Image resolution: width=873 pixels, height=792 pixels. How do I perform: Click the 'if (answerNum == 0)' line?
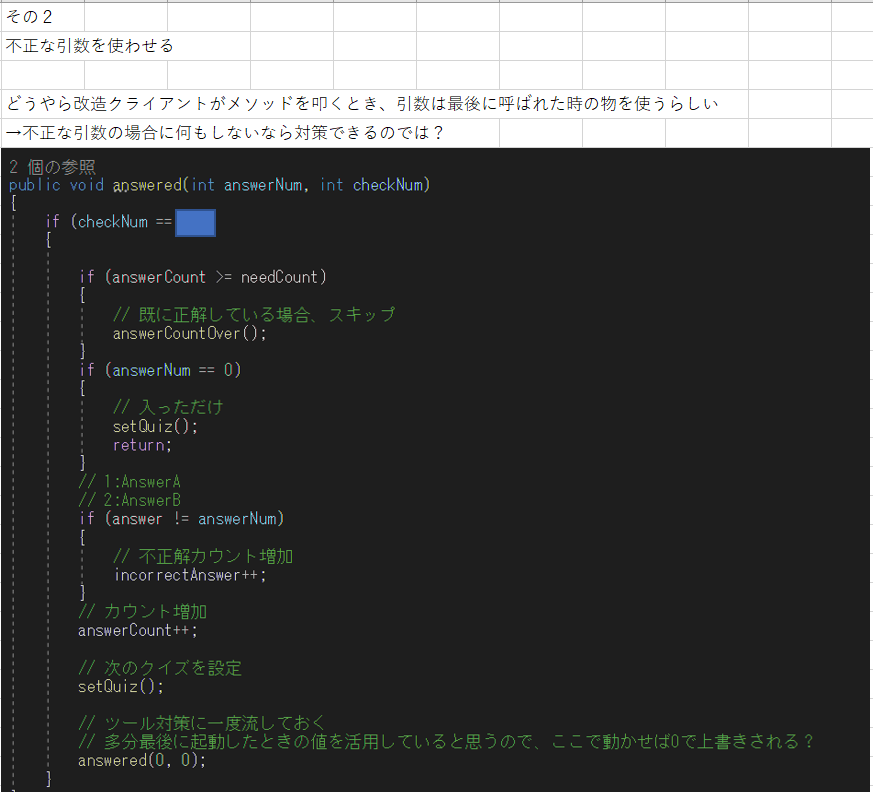pos(160,370)
